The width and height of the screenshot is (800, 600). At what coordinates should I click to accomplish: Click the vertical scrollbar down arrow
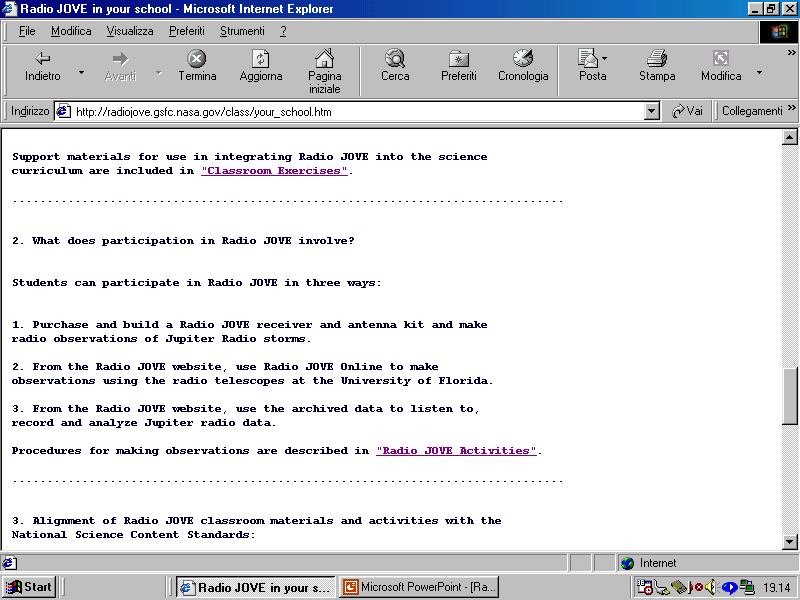point(789,541)
